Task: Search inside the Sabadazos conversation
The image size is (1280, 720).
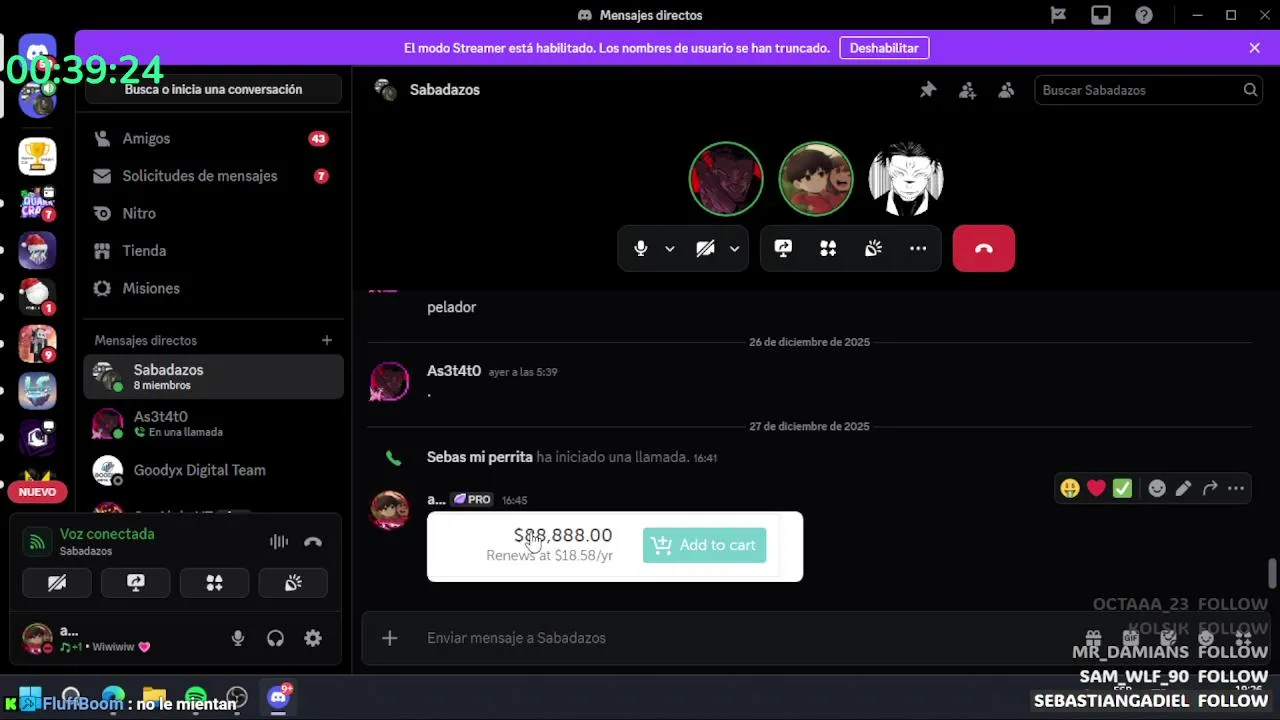Action: (1148, 90)
